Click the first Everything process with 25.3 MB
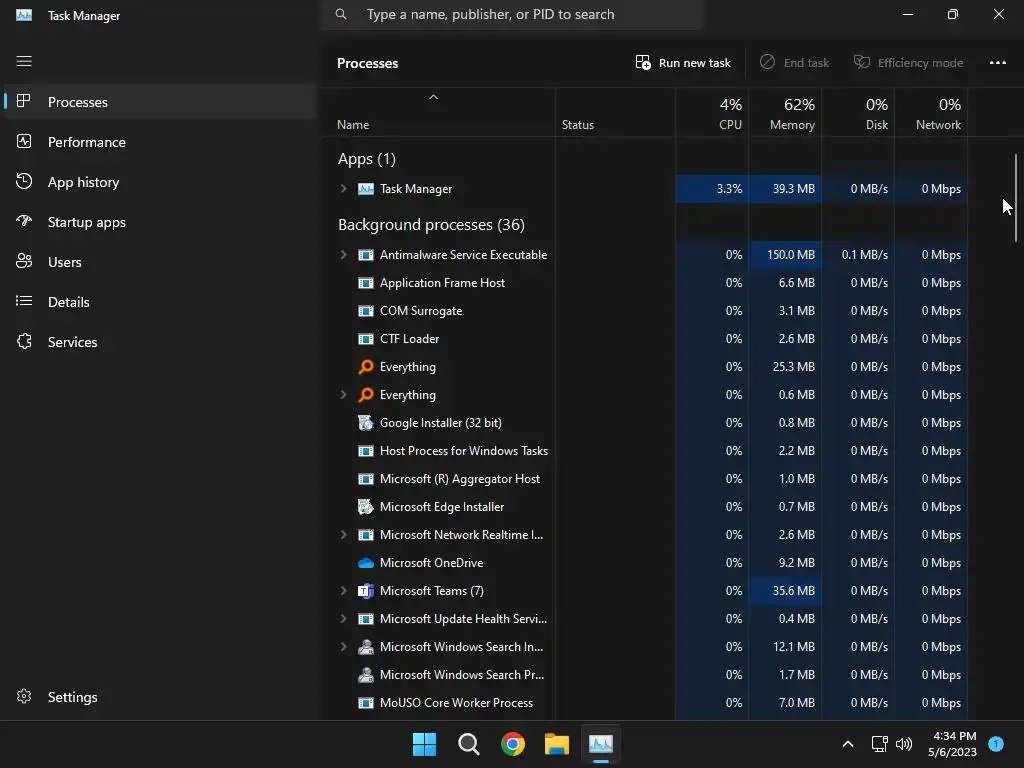This screenshot has height=768, width=1024. (x=645, y=367)
